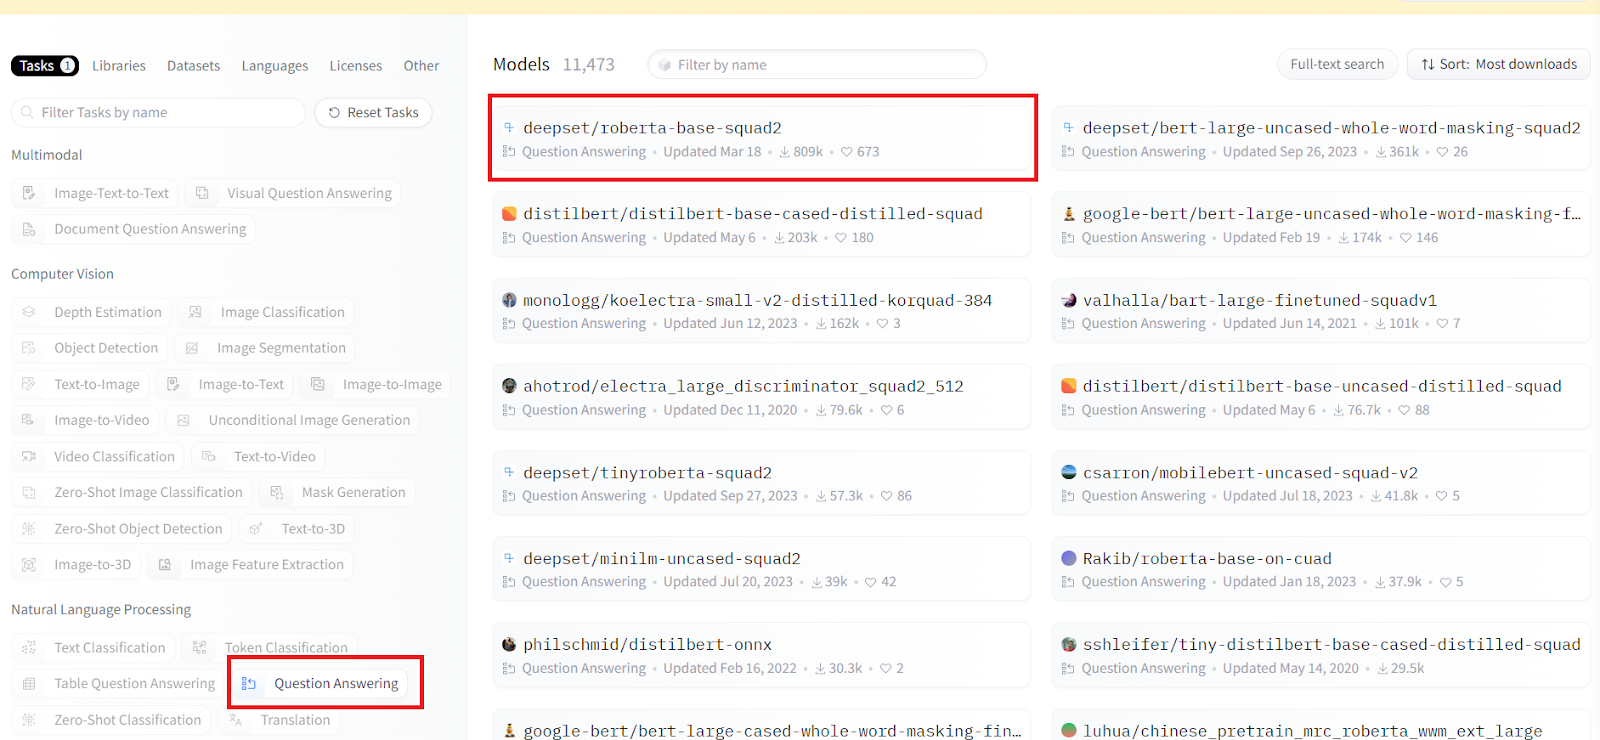1600x740 pixels.
Task: Click the Question Answering task icon
Action: point(249,684)
